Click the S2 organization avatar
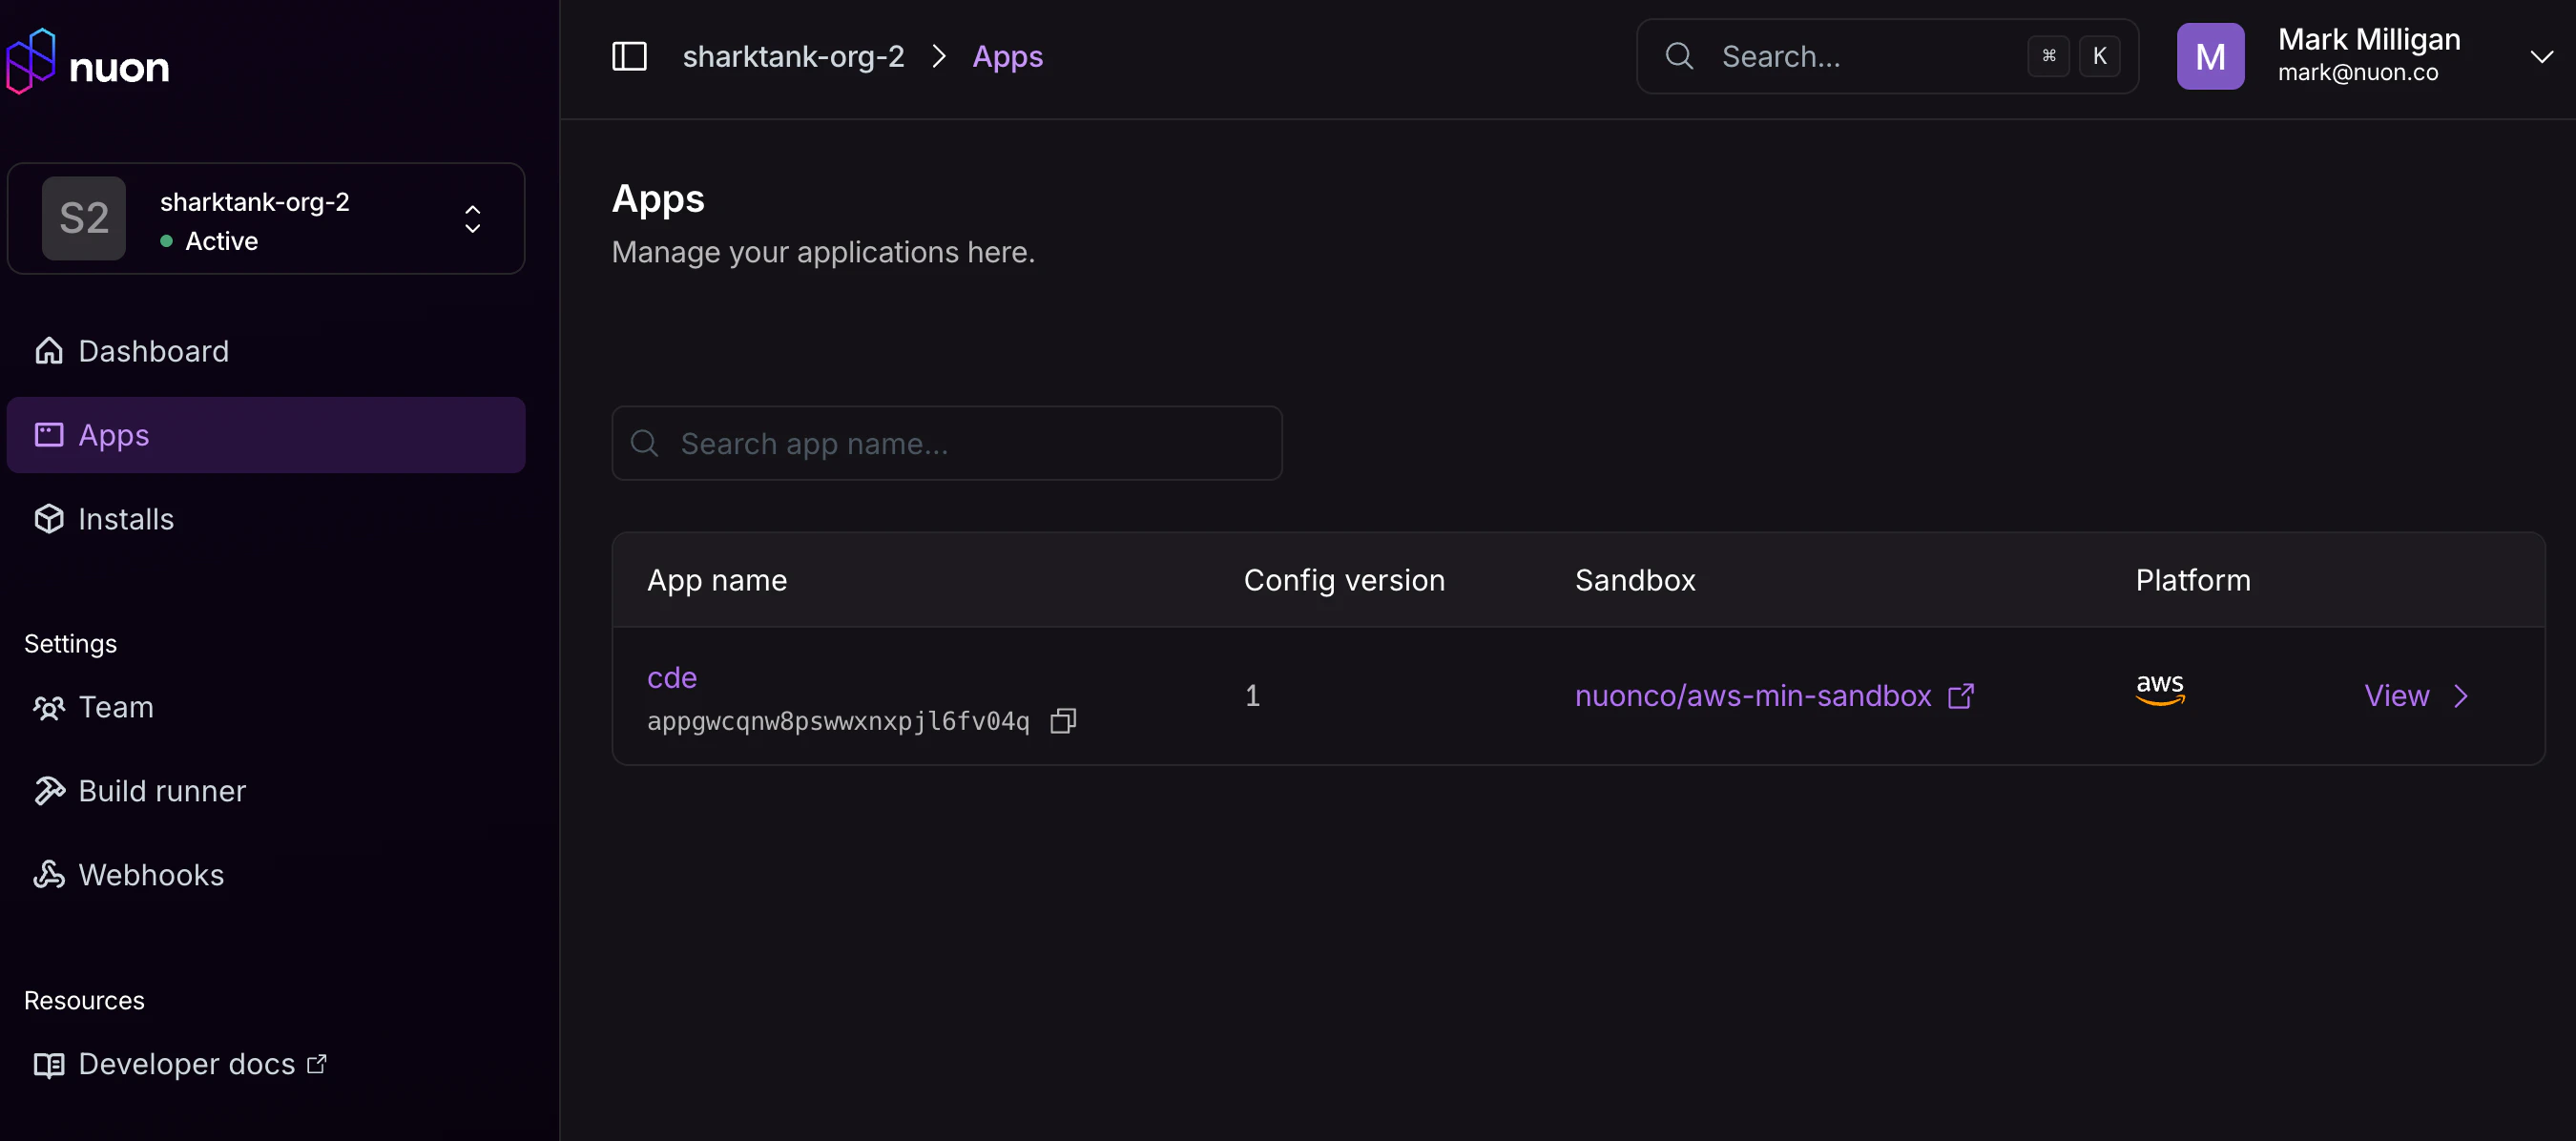 tap(84, 218)
